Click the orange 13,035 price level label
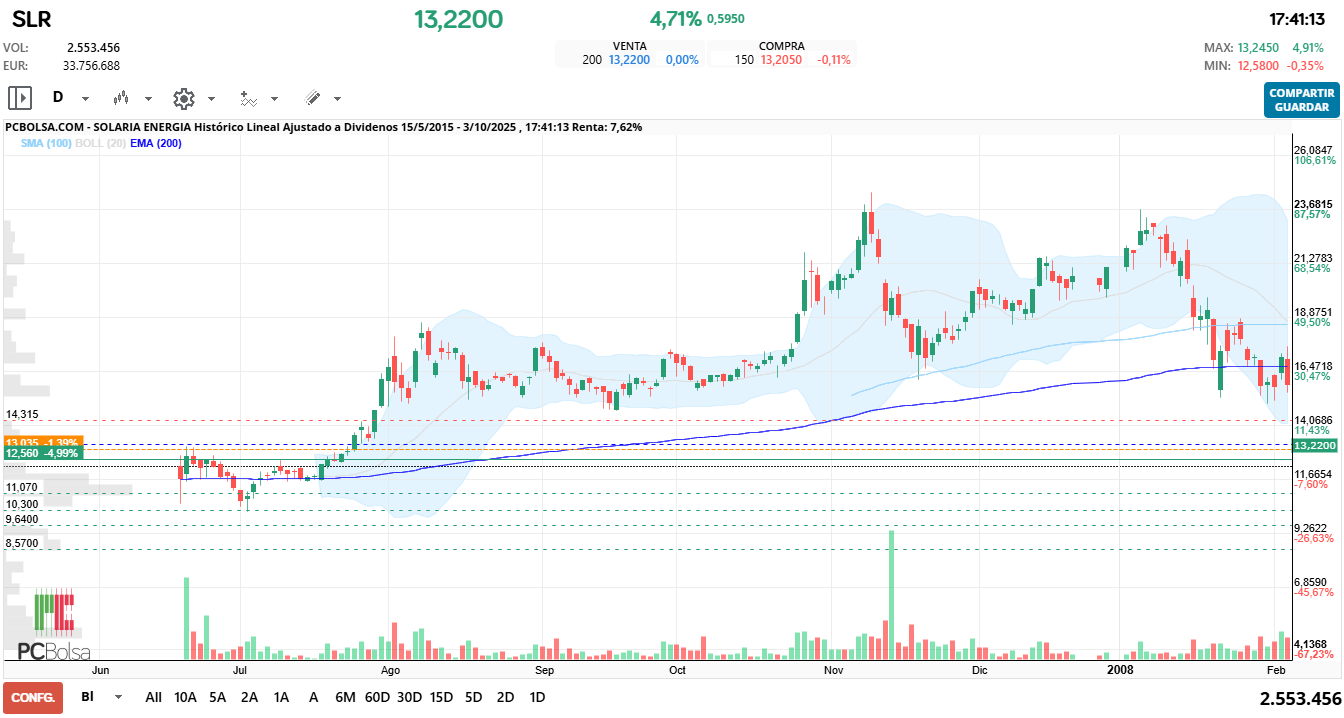This screenshot has height=718, width=1344. 42,441
